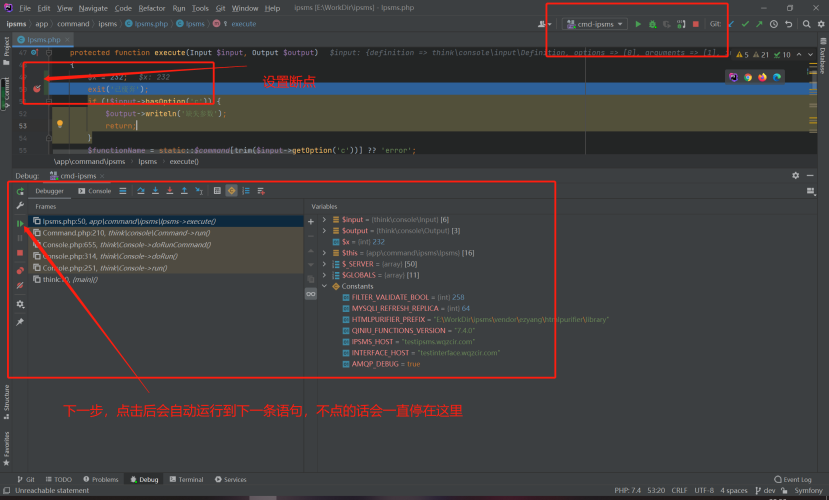Toggle mute breakpoints
The image size is (829, 500).
(20, 285)
